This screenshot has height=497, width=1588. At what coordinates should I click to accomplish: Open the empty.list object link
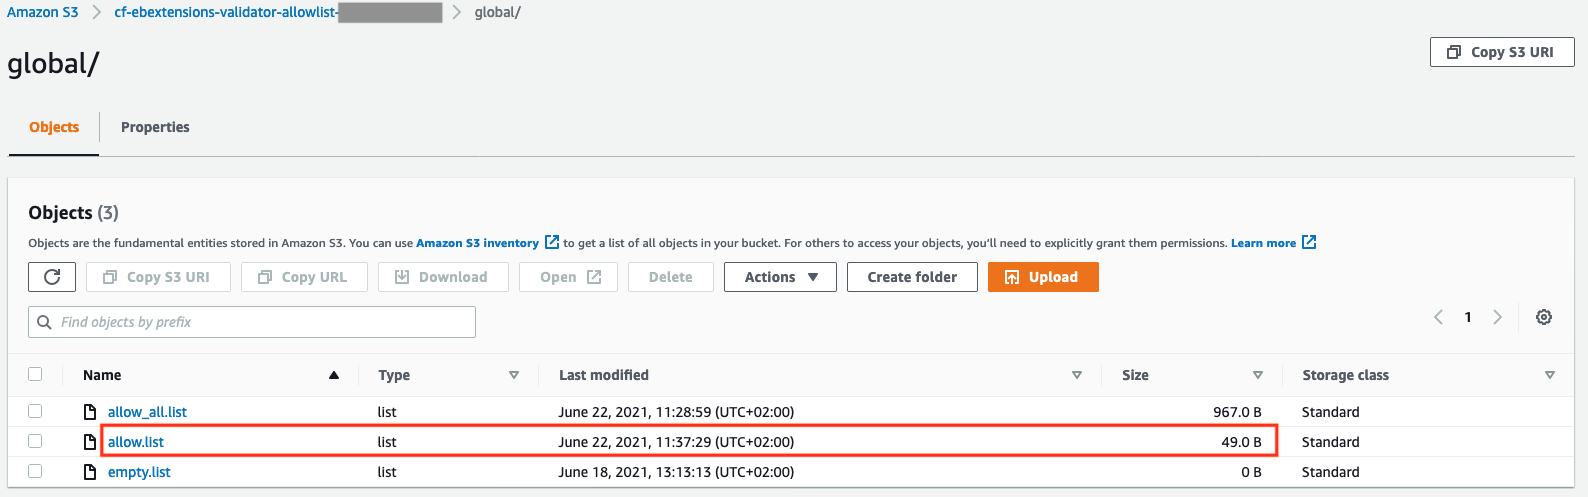click(x=139, y=472)
